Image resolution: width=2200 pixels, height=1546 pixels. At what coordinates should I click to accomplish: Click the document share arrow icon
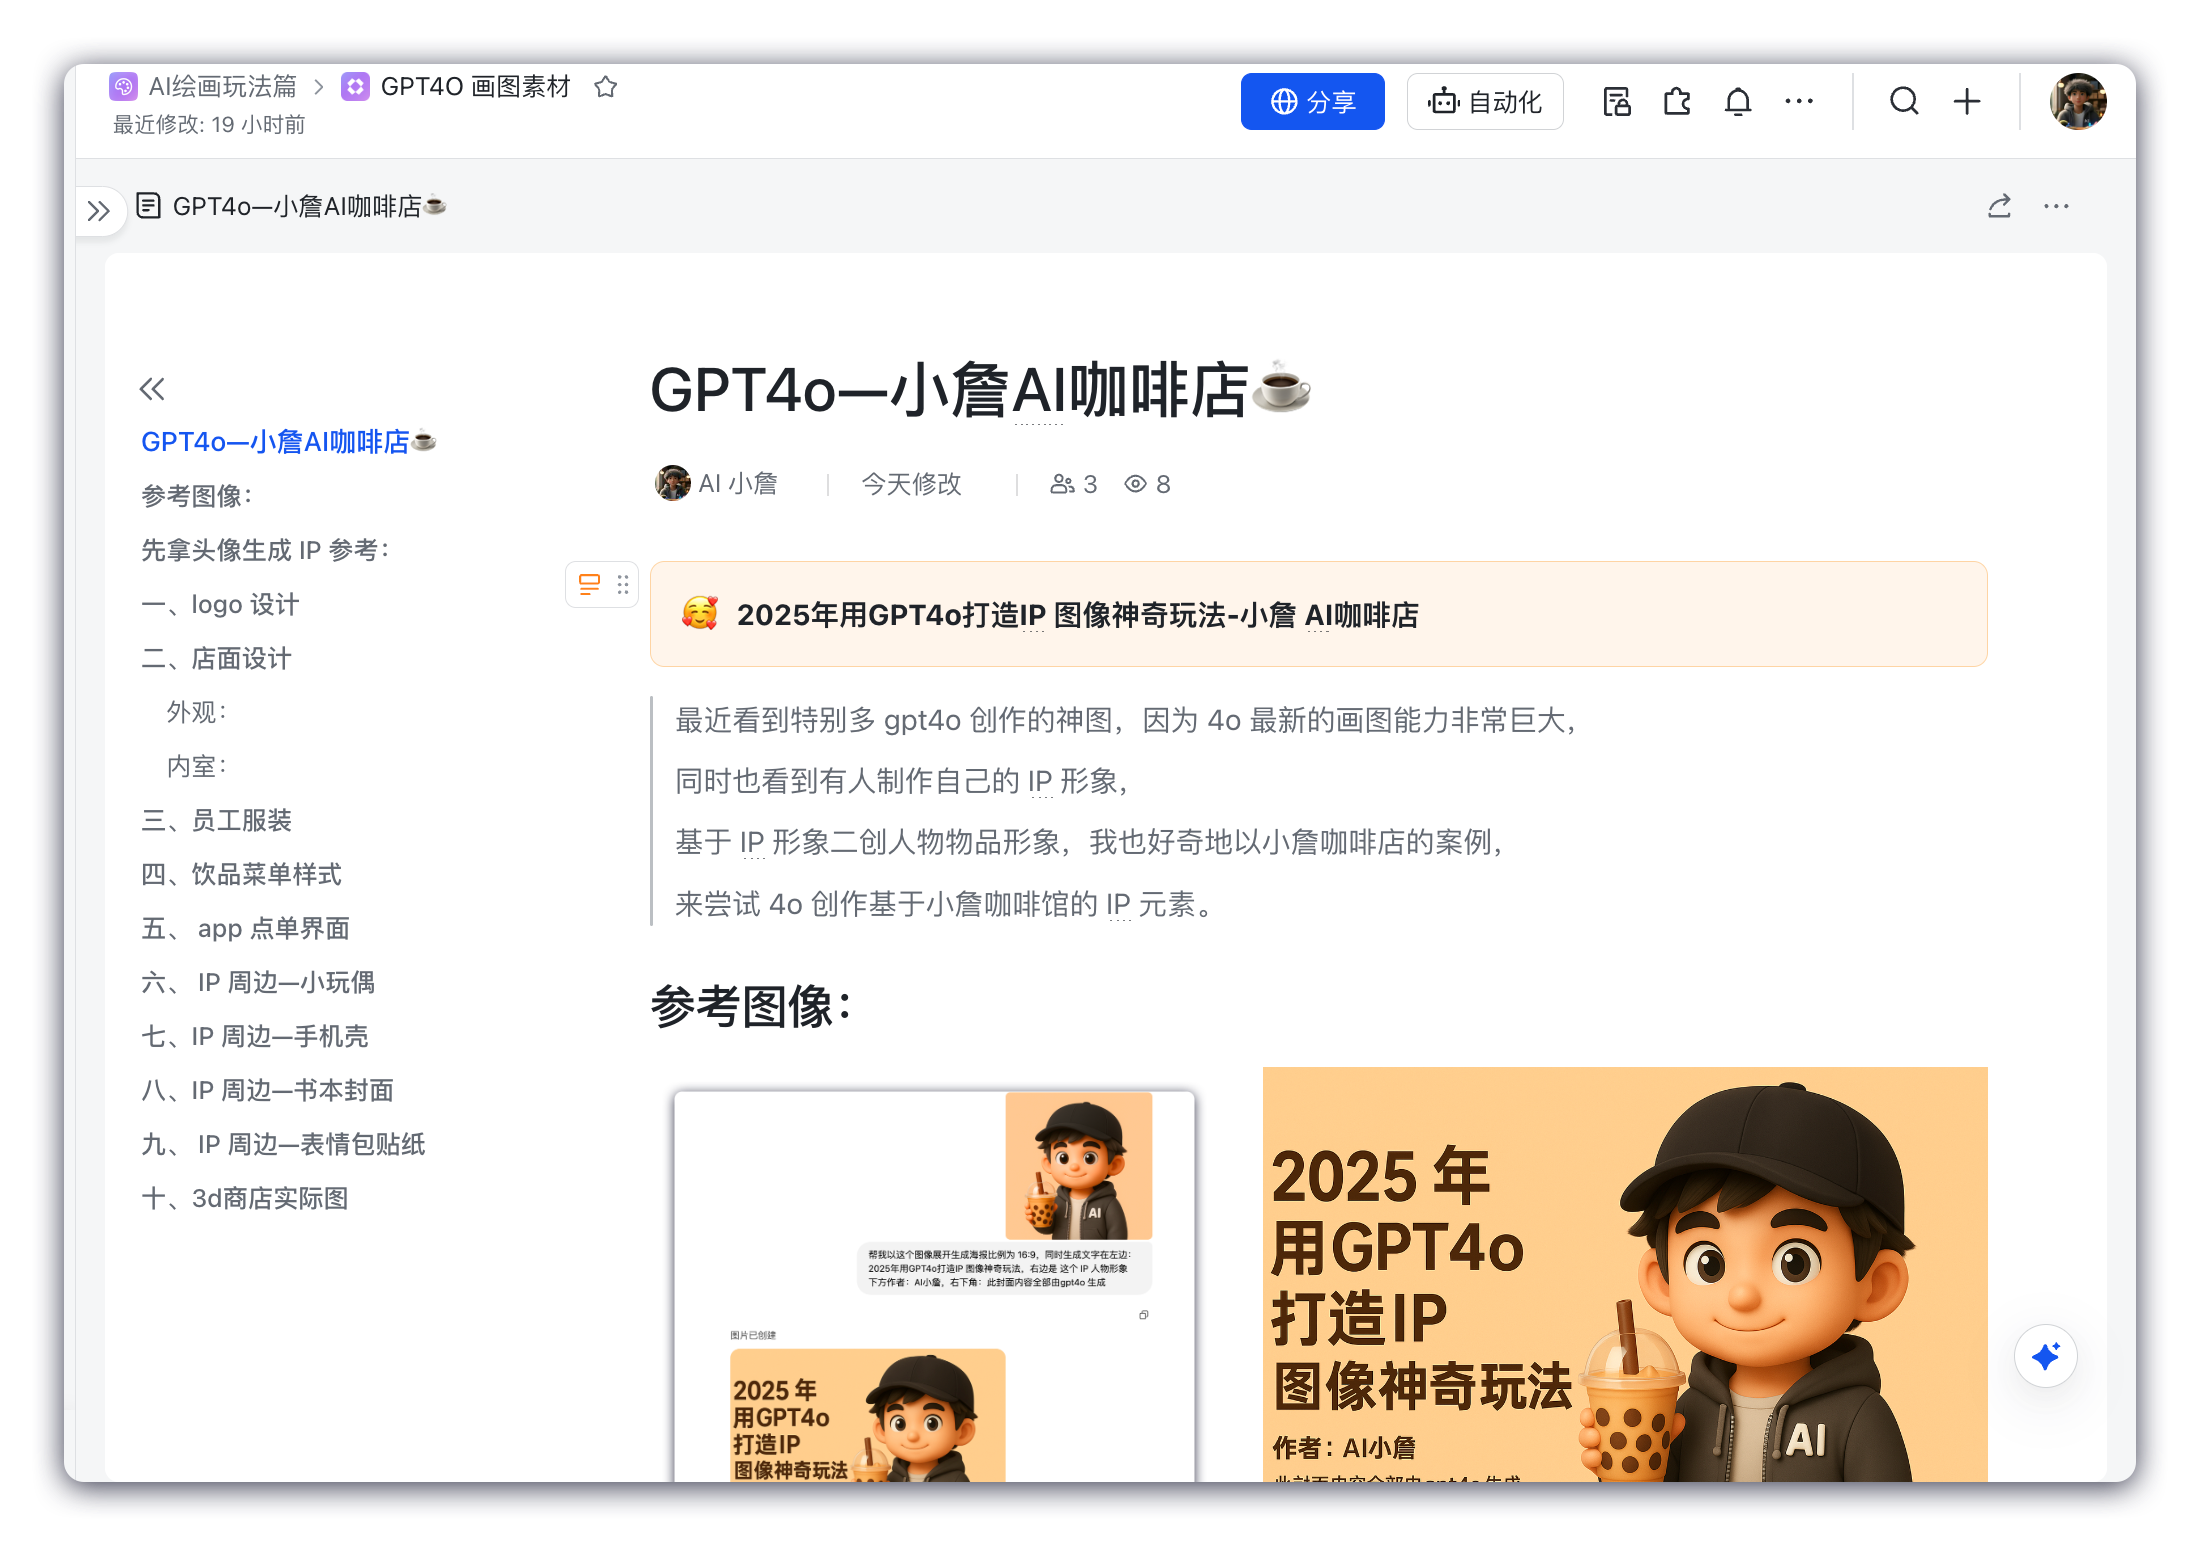pos(1999,206)
